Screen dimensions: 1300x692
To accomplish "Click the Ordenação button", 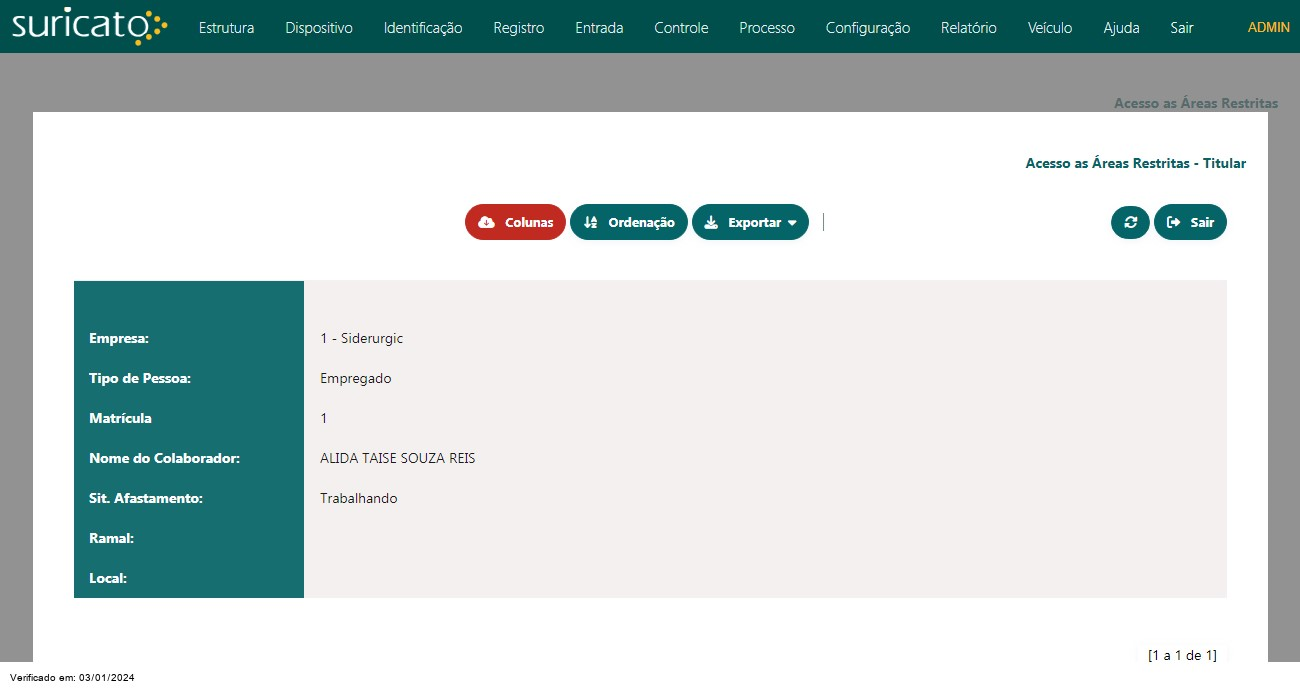I will [629, 222].
